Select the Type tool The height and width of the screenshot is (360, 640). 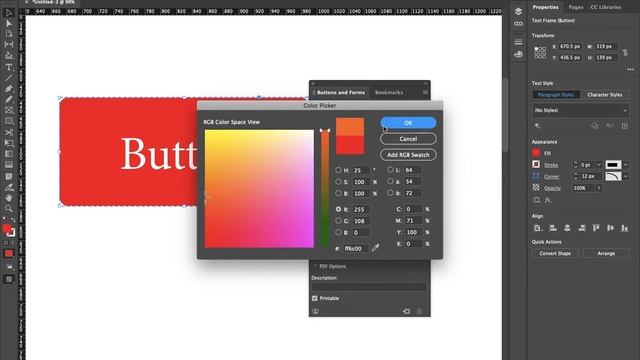(x=9, y=67)
